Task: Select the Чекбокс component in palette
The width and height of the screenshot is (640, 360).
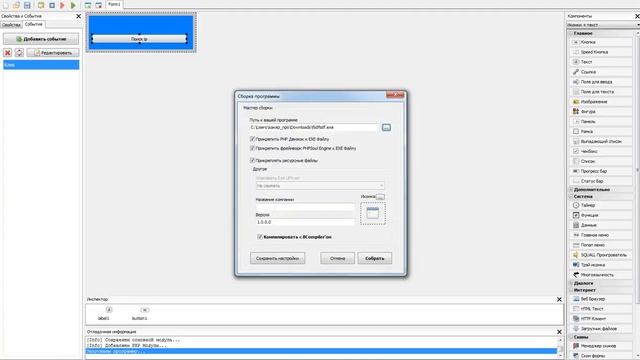Action: pos(601,151)
